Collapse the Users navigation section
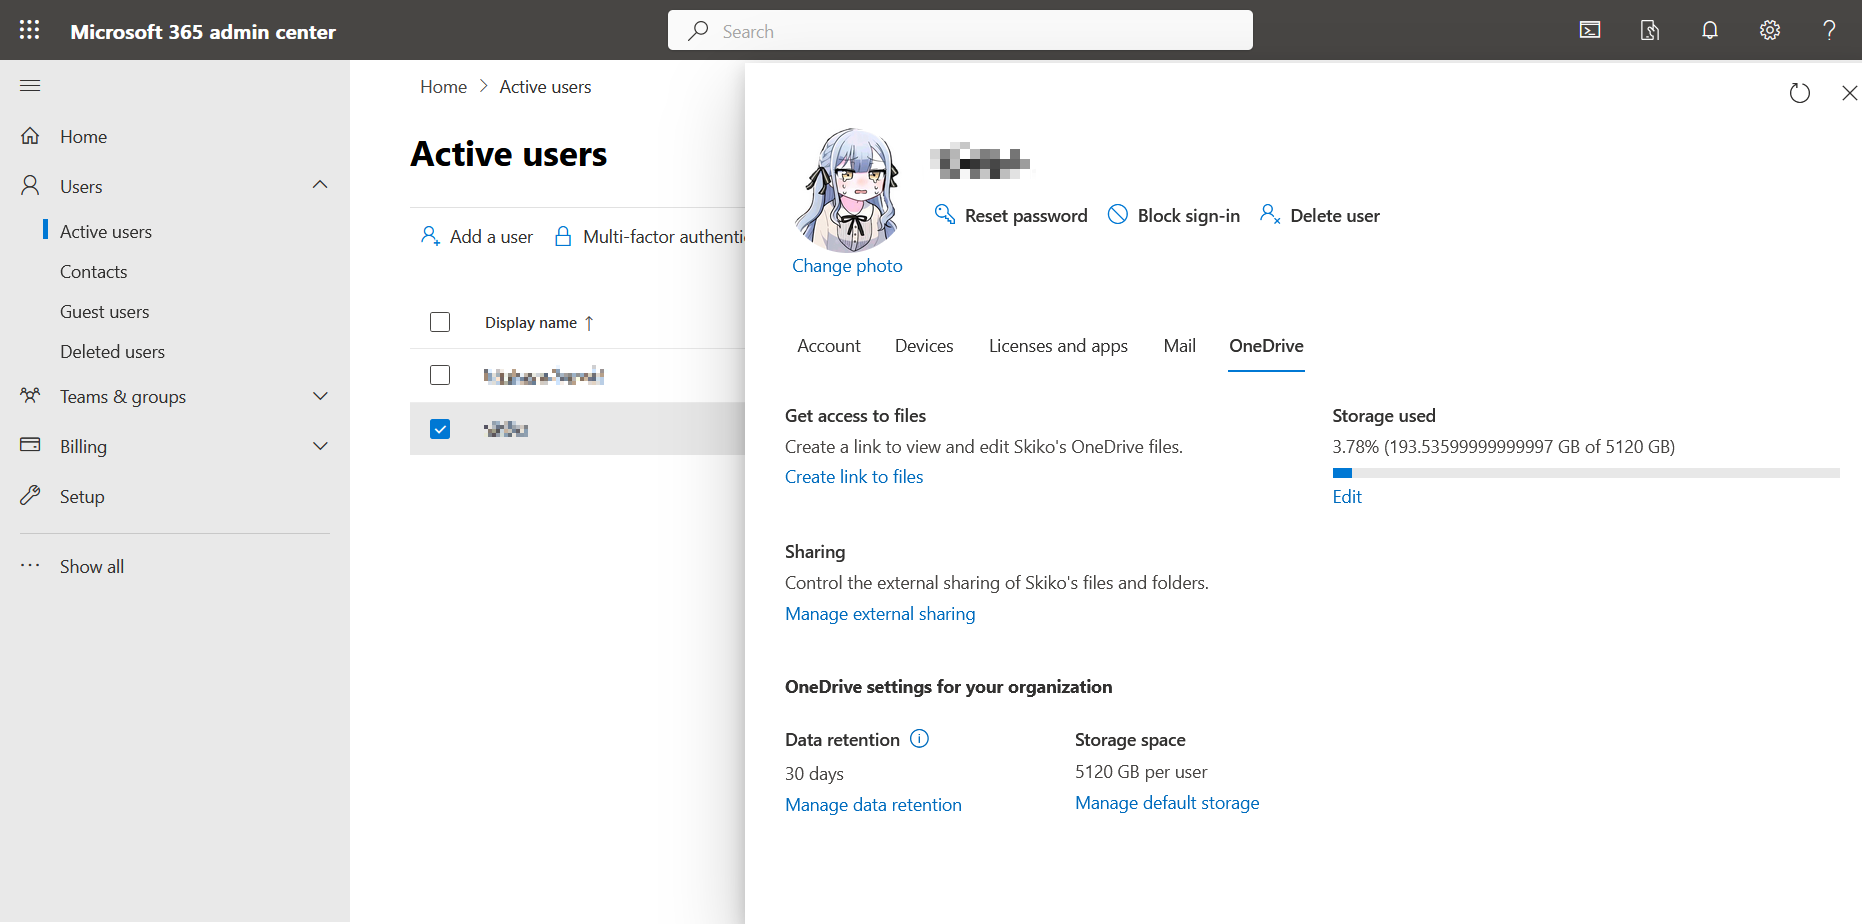1862x924 pixels. coord(320,186)
